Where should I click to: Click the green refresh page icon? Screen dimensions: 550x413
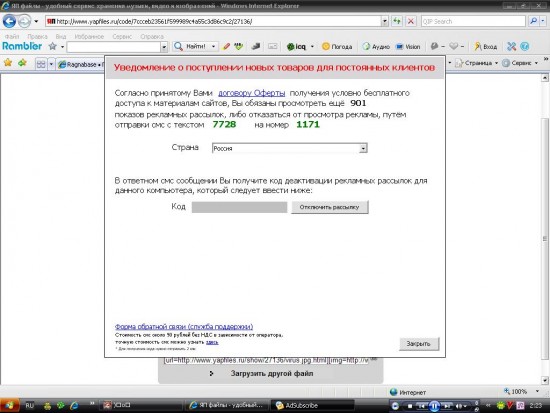(x=397, y=21)
